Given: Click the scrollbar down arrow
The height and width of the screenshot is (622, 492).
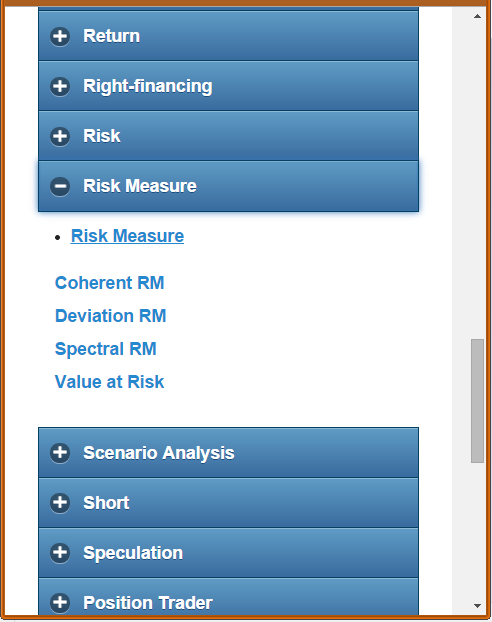Looking at the screenshot, I should (477, 606).
